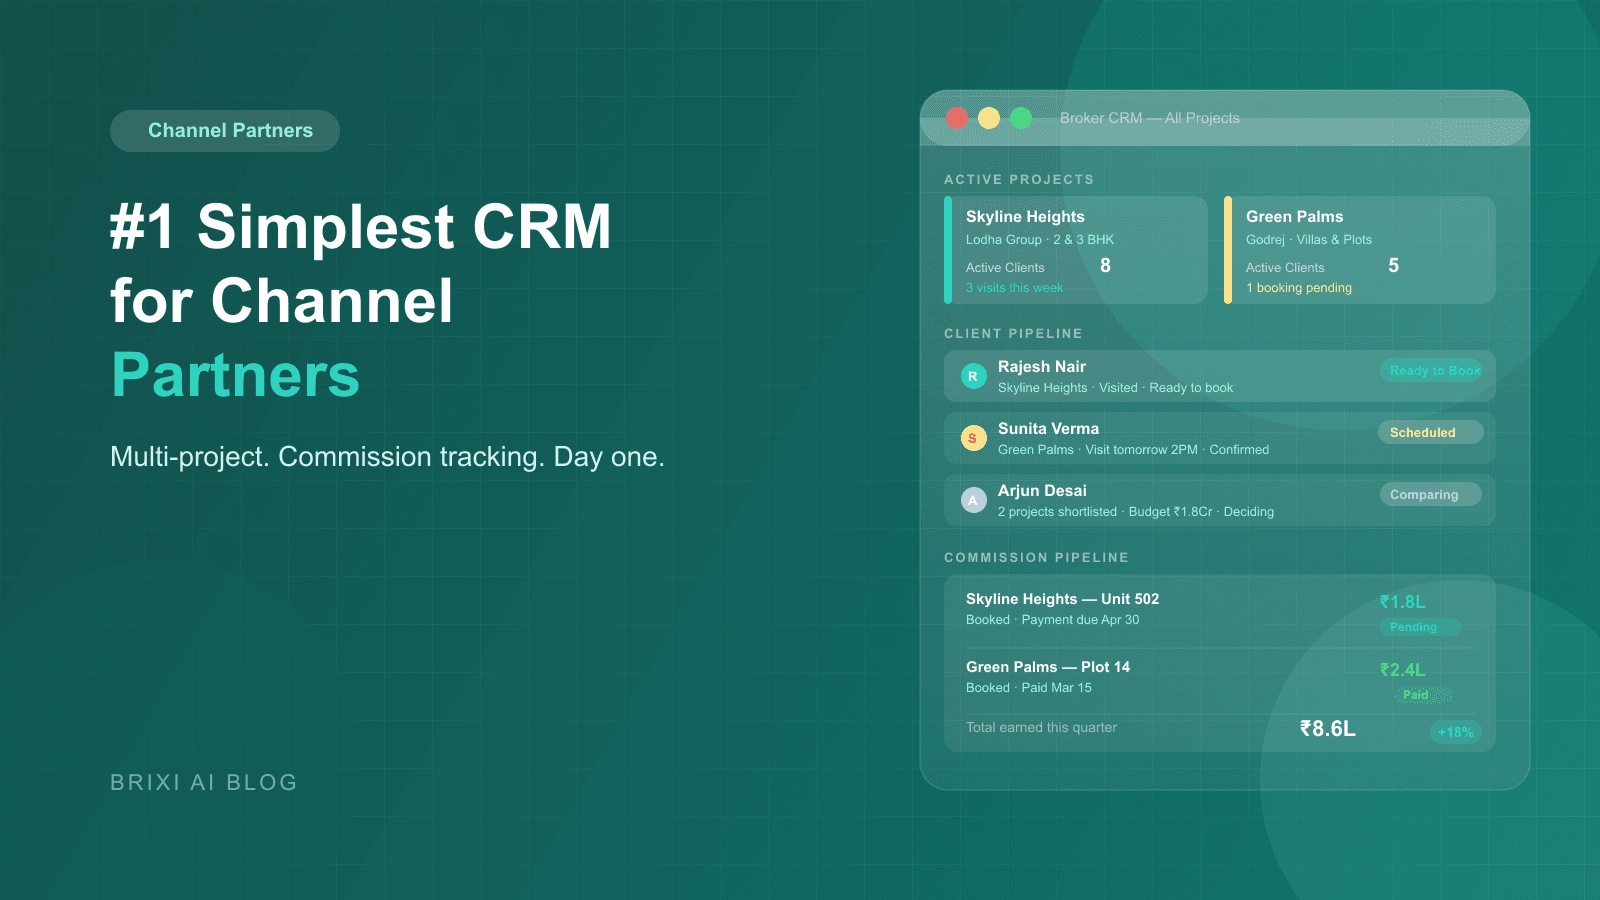
Task: Open the Sunita Verma client name
Action: click(1048, 429)
